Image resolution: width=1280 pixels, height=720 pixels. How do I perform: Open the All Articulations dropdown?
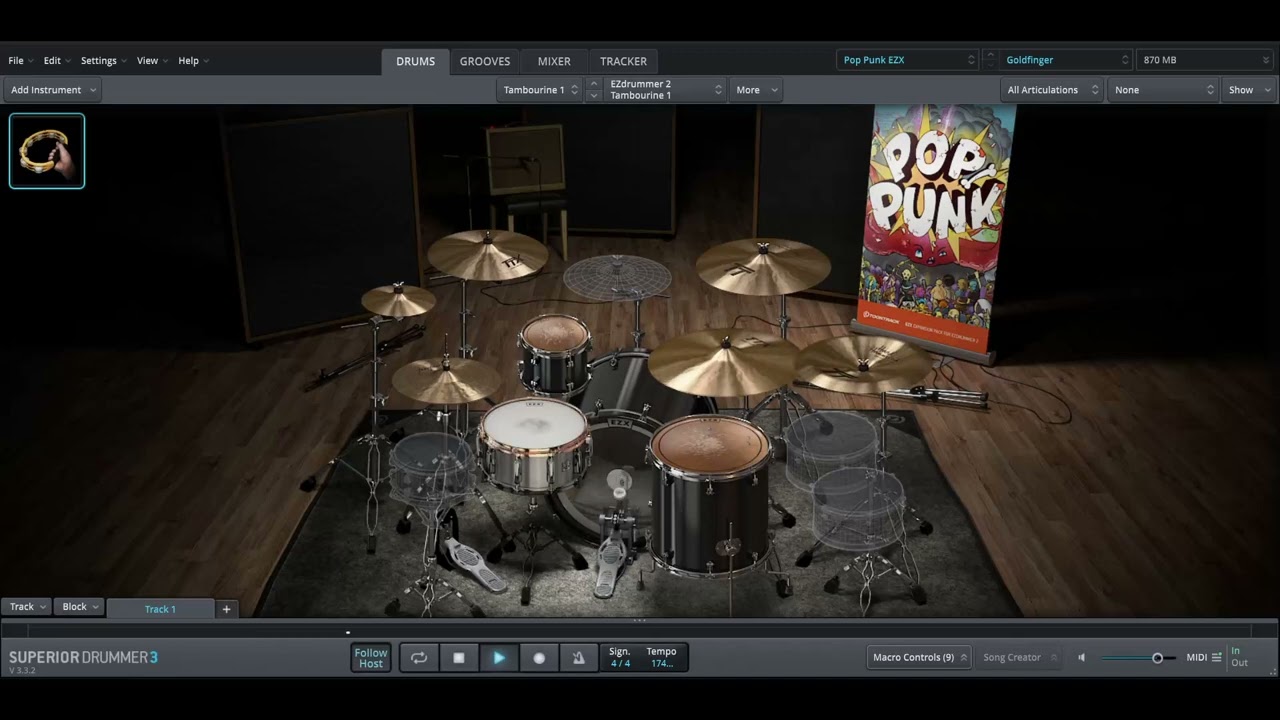tap(1052, 90)
